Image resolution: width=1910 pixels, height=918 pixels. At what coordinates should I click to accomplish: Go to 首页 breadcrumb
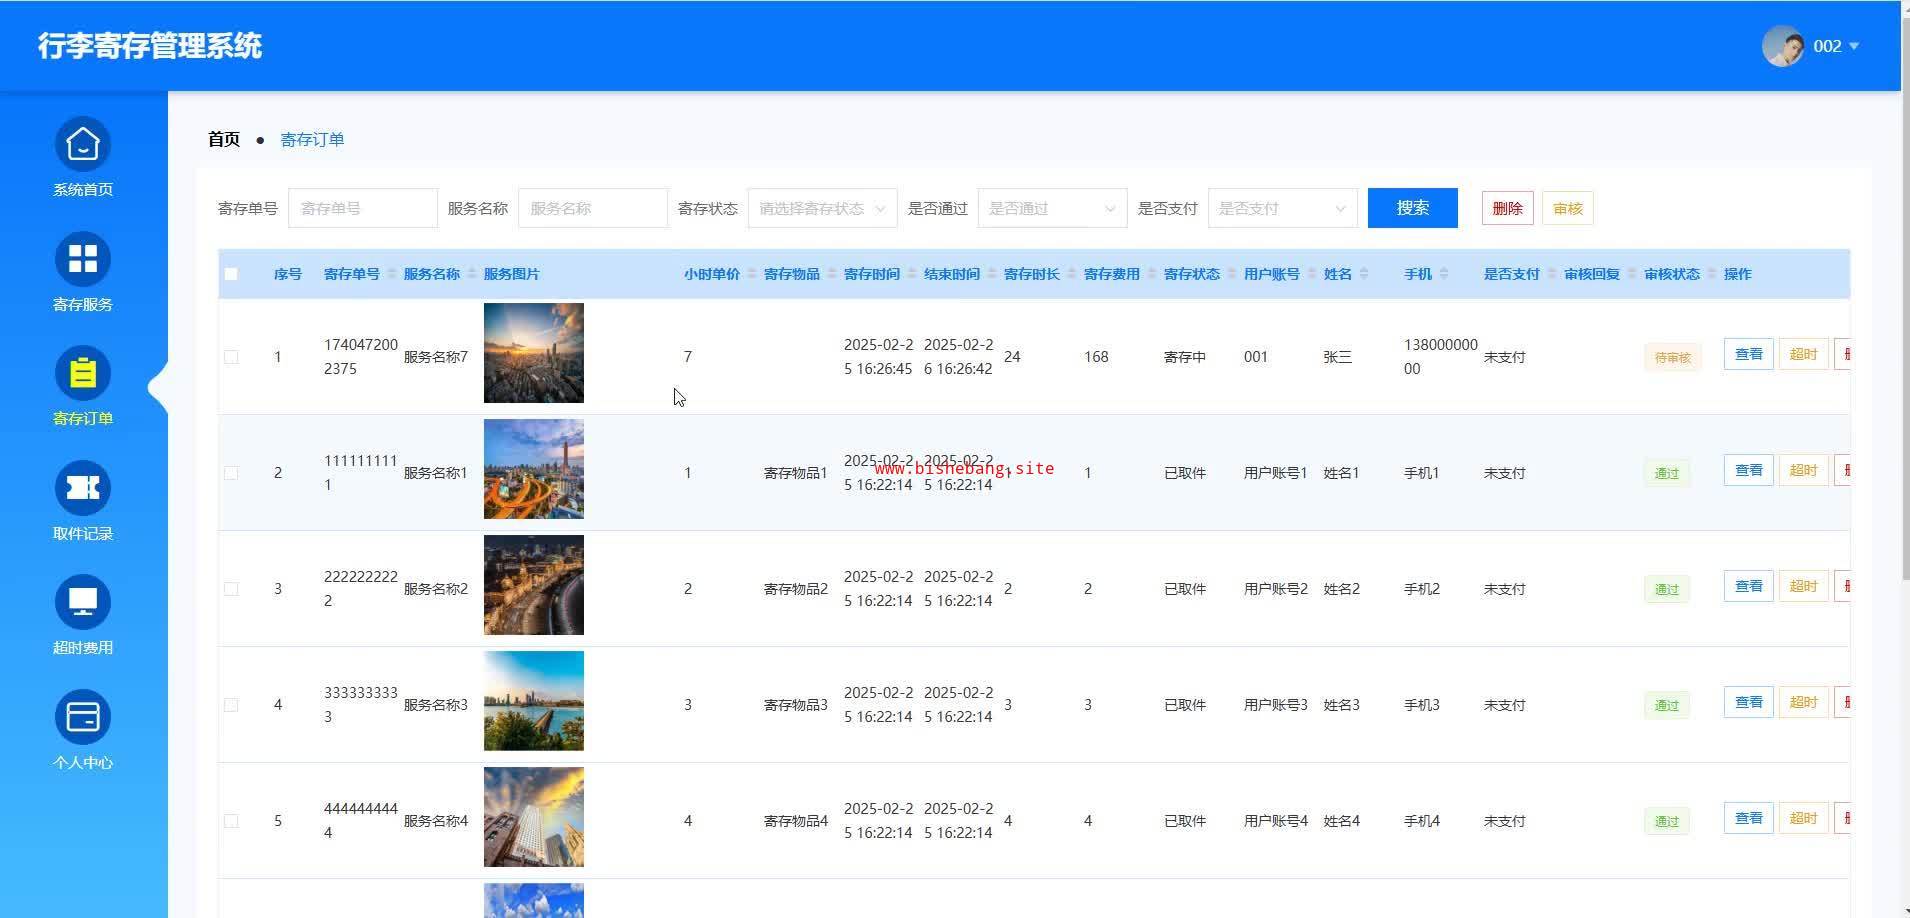click(224, 140)
